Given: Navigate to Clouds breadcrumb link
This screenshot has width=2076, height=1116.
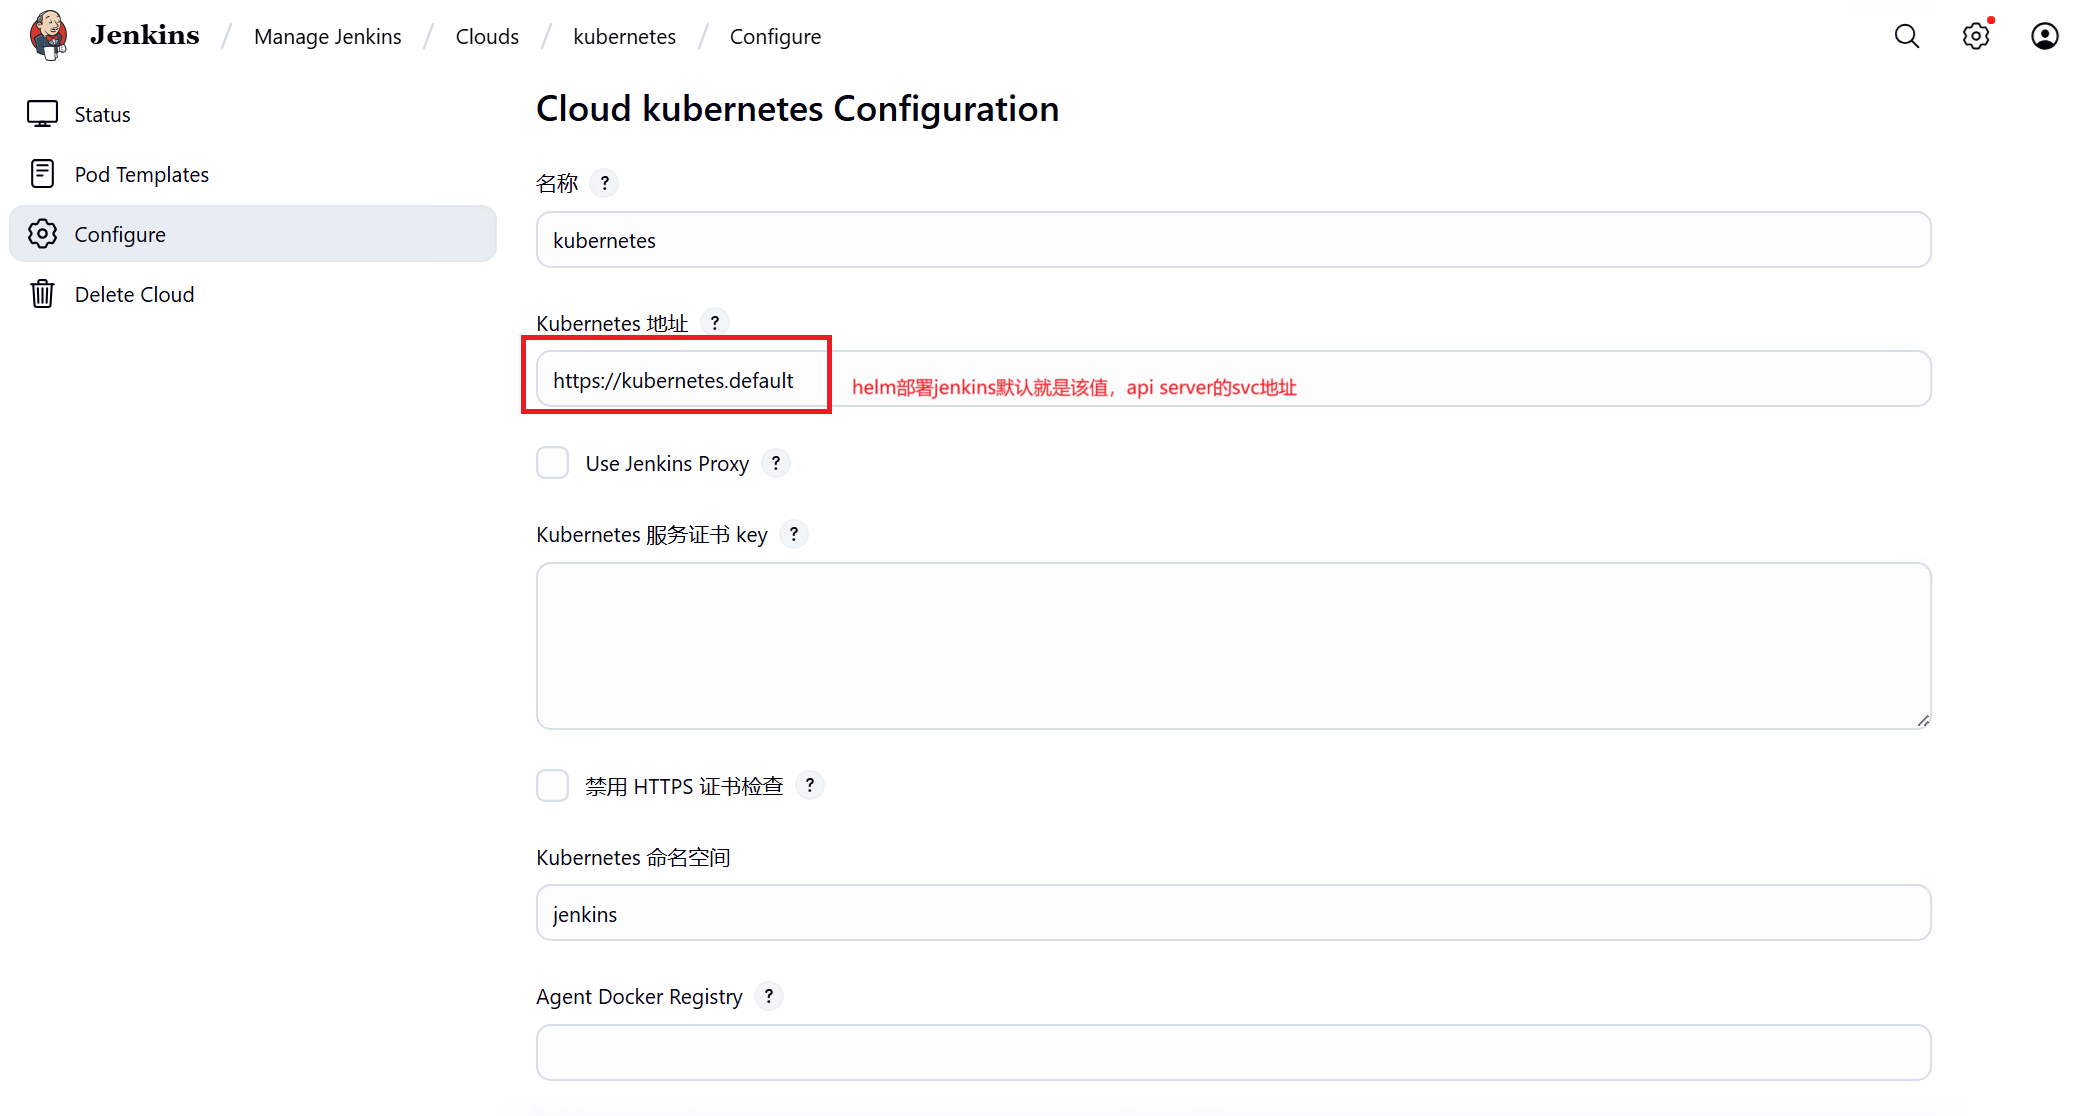Looking at the screenshot, I should click(x=487, y=37).
